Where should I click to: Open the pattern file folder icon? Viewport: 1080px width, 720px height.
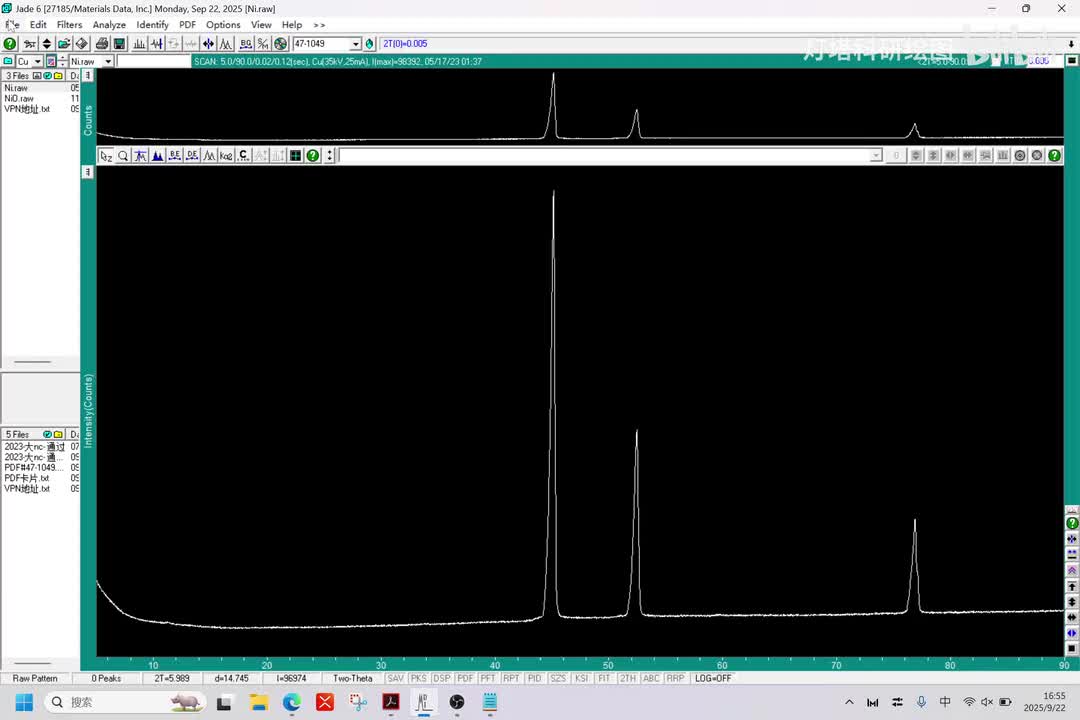coord(64,43)
